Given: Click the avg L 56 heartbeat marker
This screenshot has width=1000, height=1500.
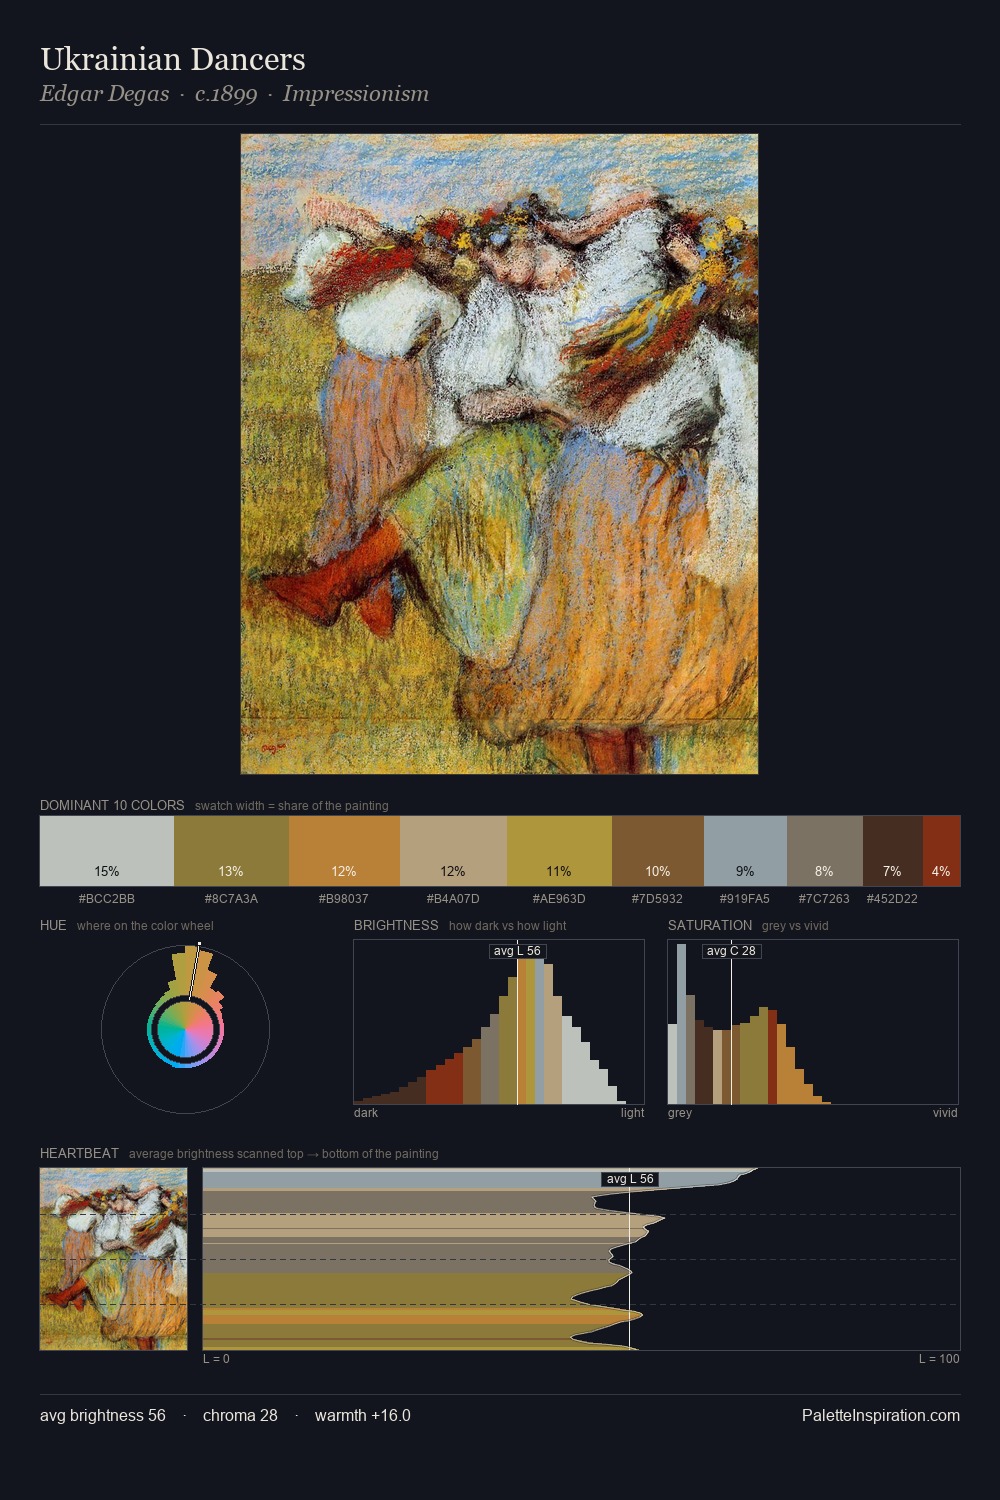Looking at the screenshot, I should click(629, 1179).
